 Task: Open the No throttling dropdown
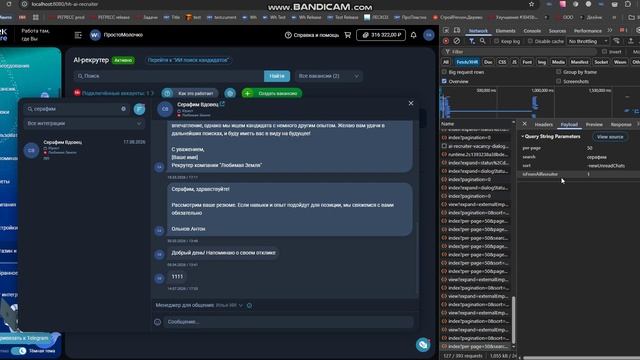(x=588, y=41)
